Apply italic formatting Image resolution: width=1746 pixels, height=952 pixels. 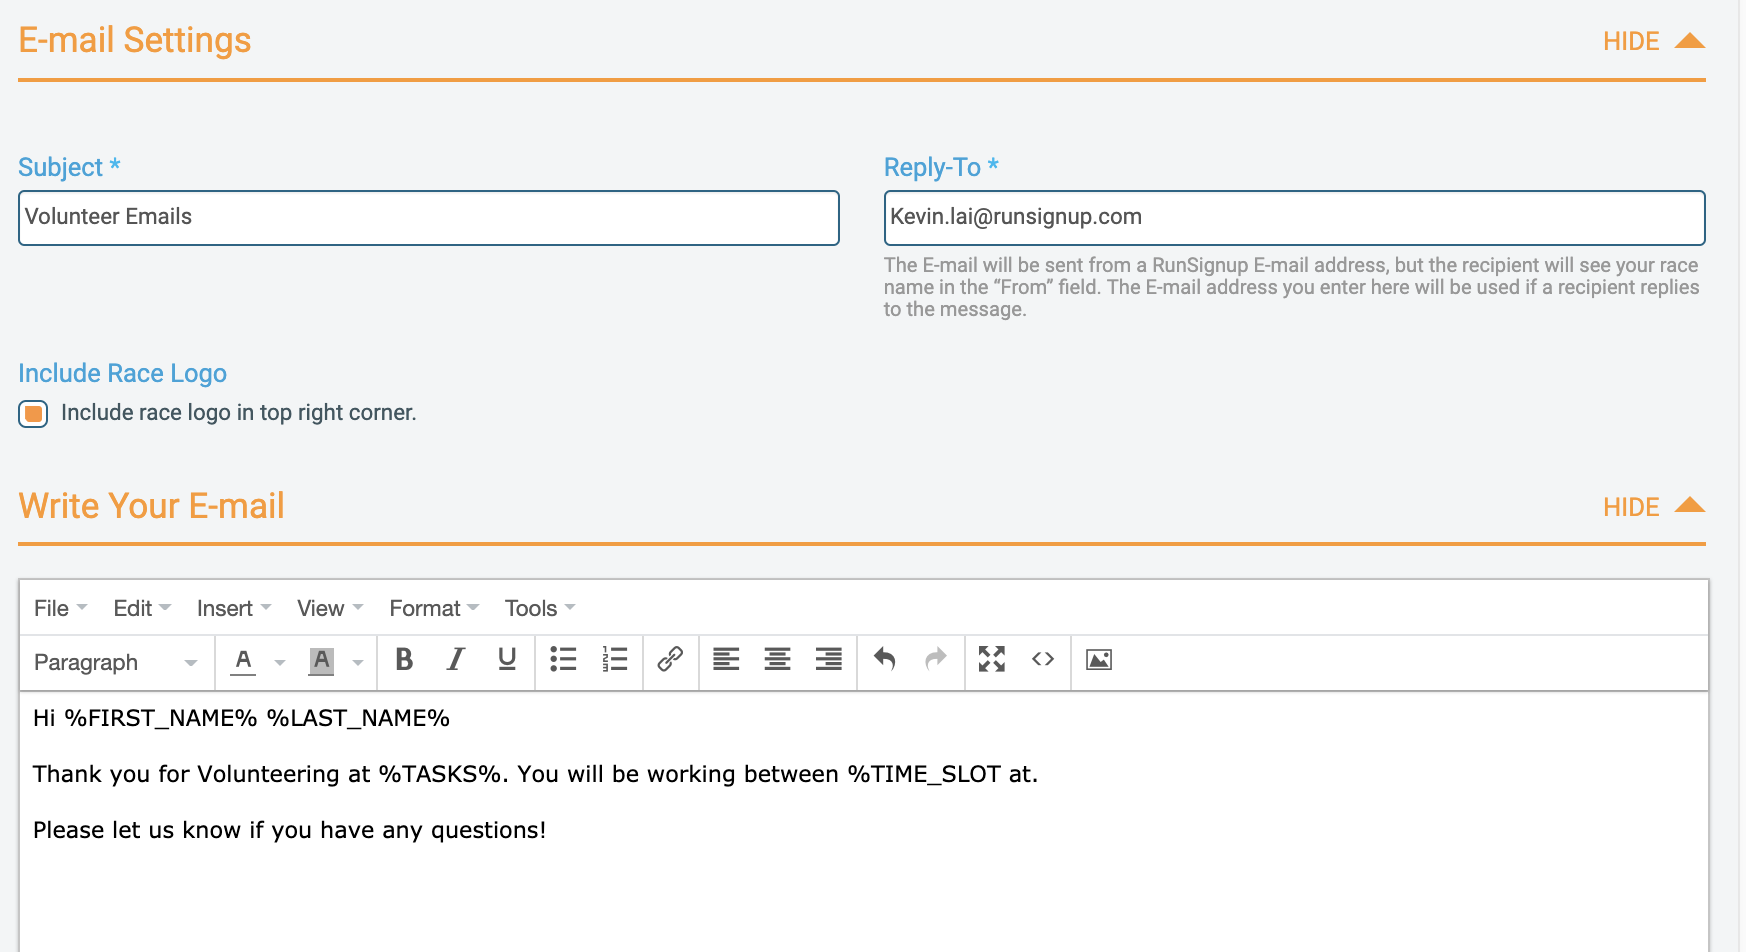(x=455, y=660)
